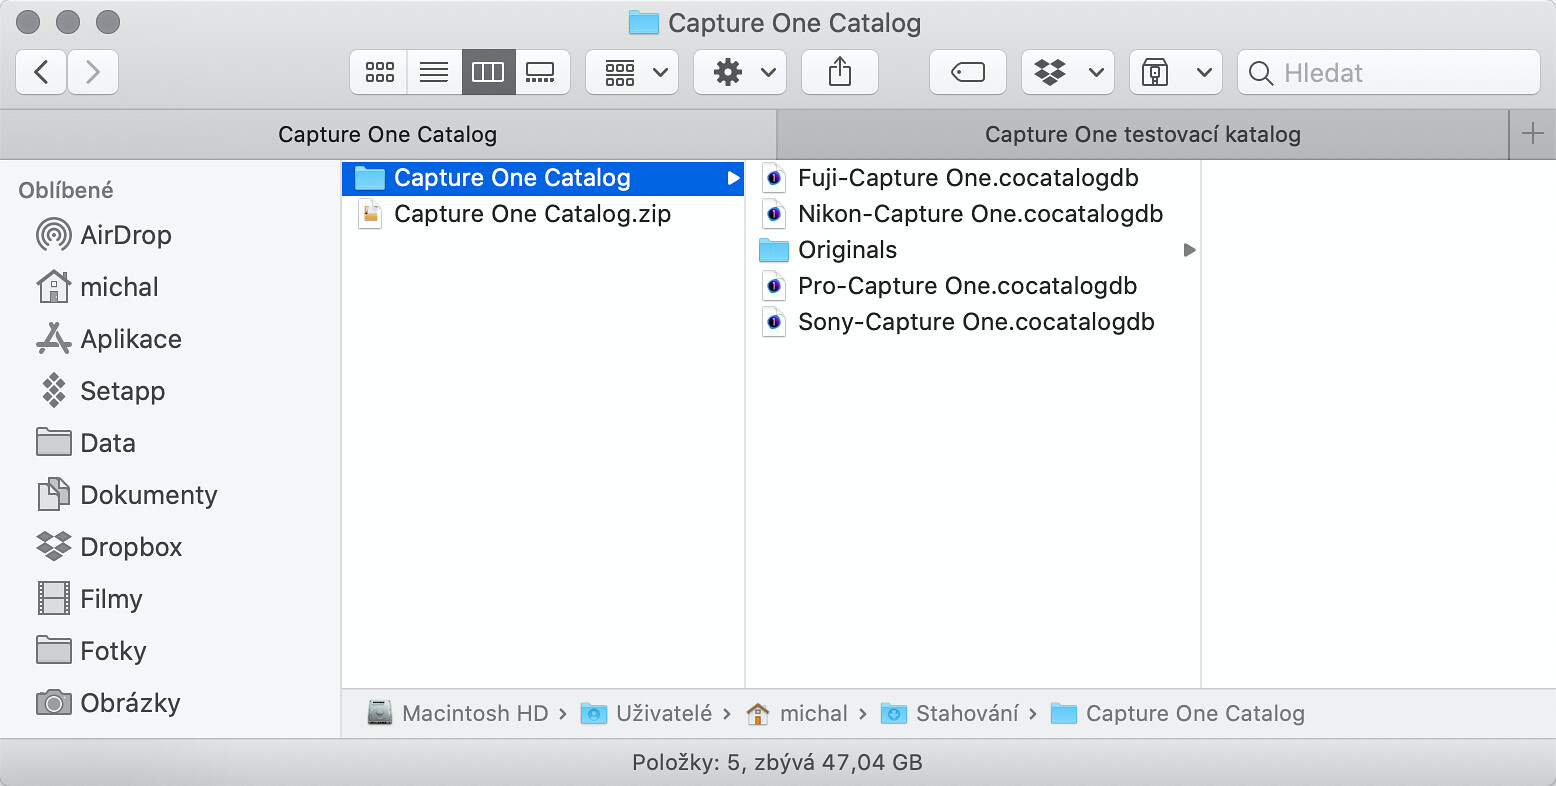
Task: Switch to gallery view
Action: click(x=542, y=72)
